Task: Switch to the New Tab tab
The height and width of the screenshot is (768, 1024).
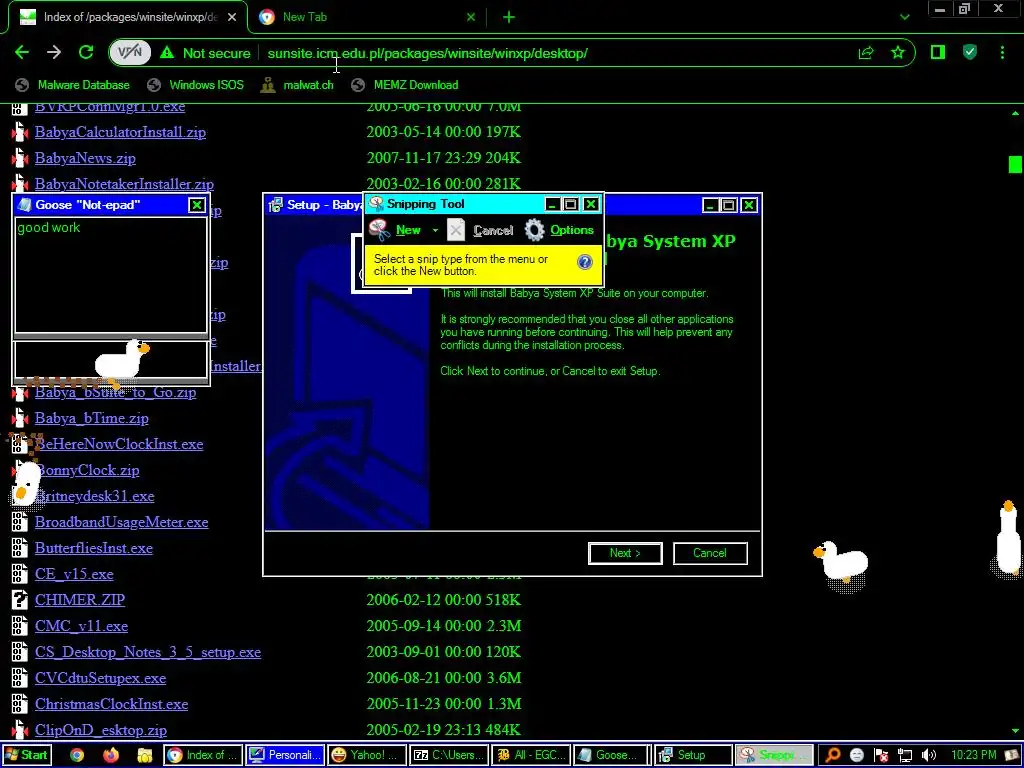Action: pos(366,17)
